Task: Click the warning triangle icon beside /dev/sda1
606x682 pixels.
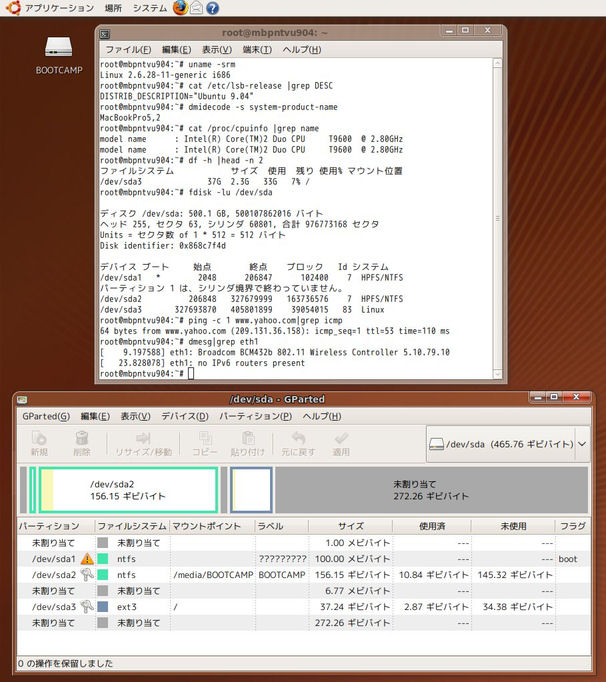Action: click(x=87, y=558)
